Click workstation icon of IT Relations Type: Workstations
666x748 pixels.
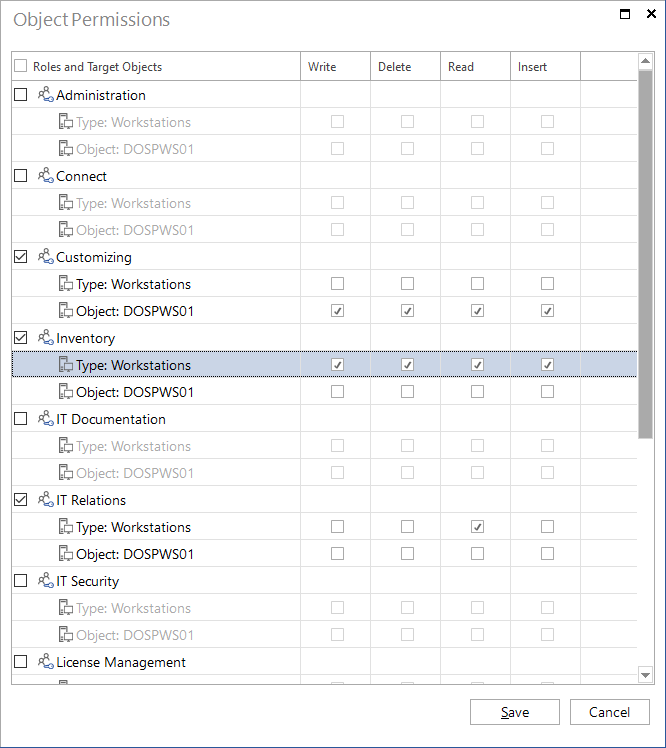pos(66,527)
